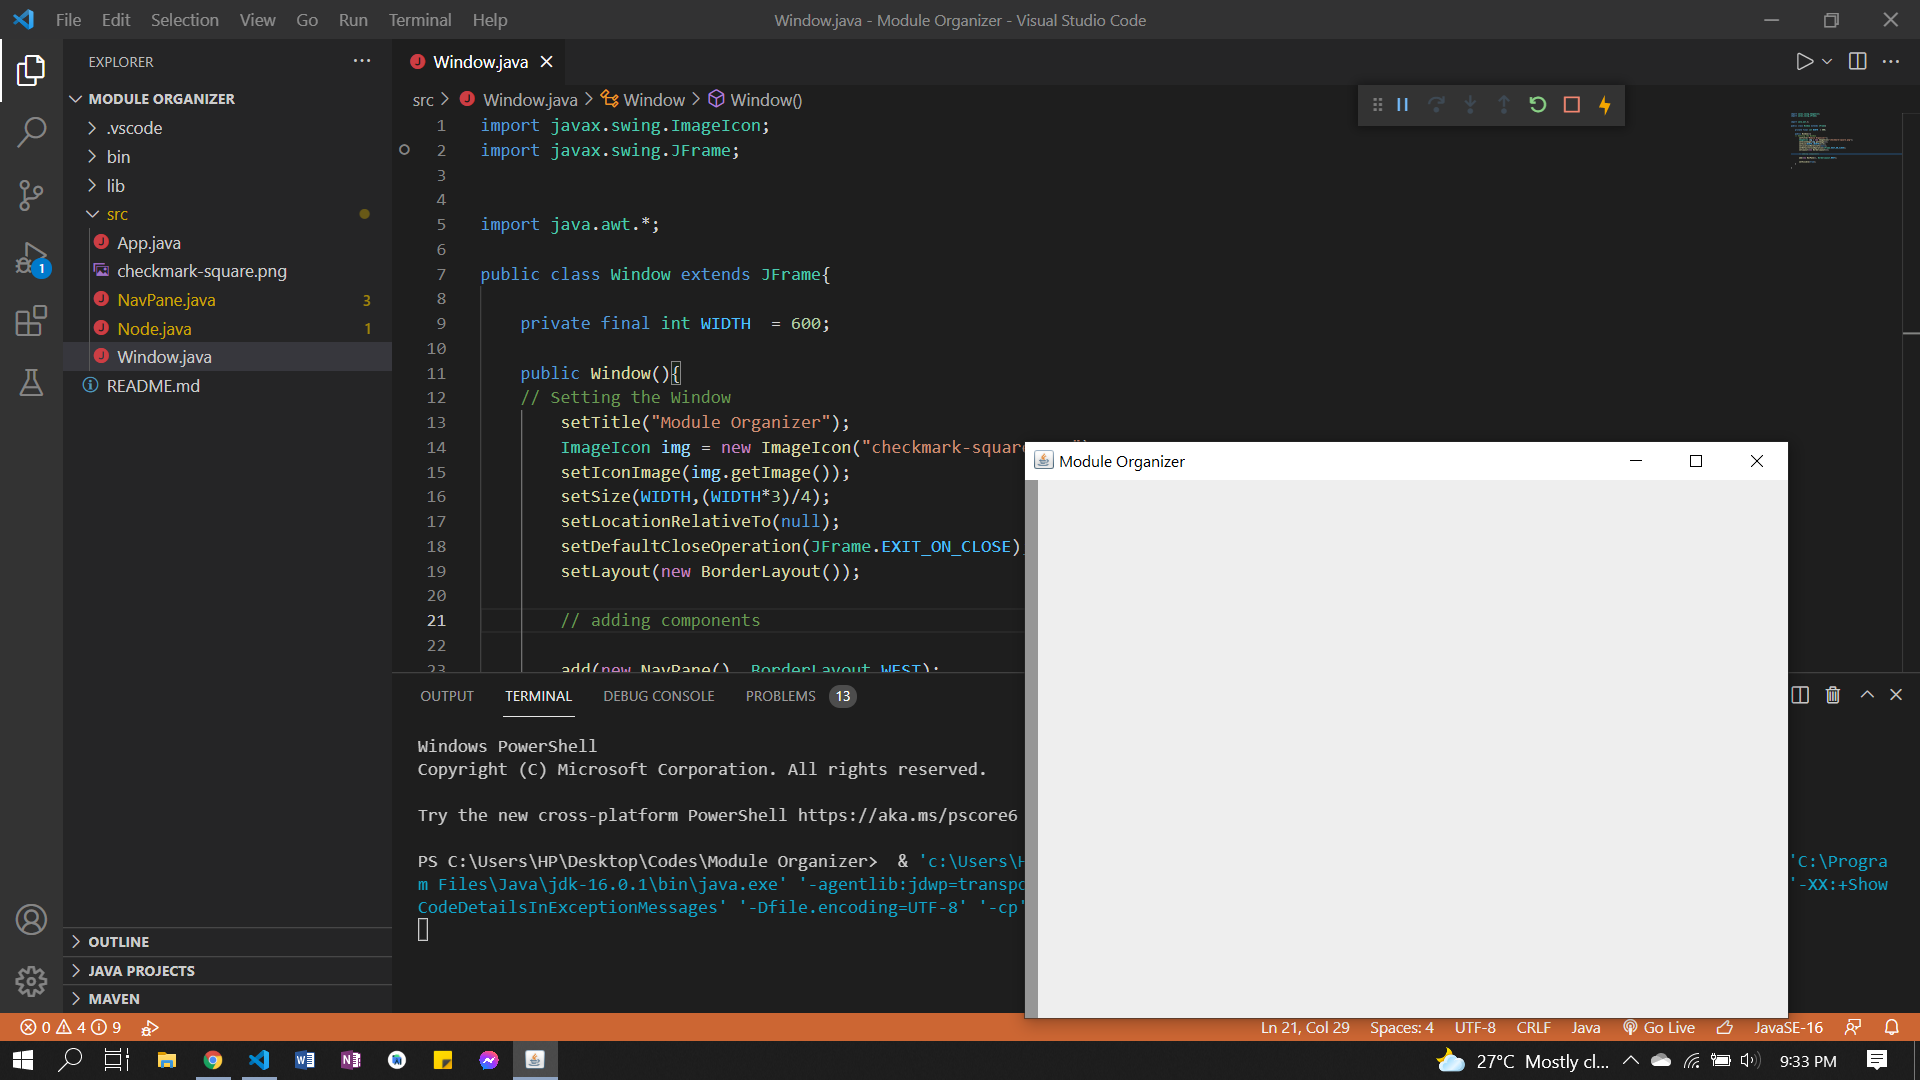Select the TERMINAL tab

coord(537,695)
